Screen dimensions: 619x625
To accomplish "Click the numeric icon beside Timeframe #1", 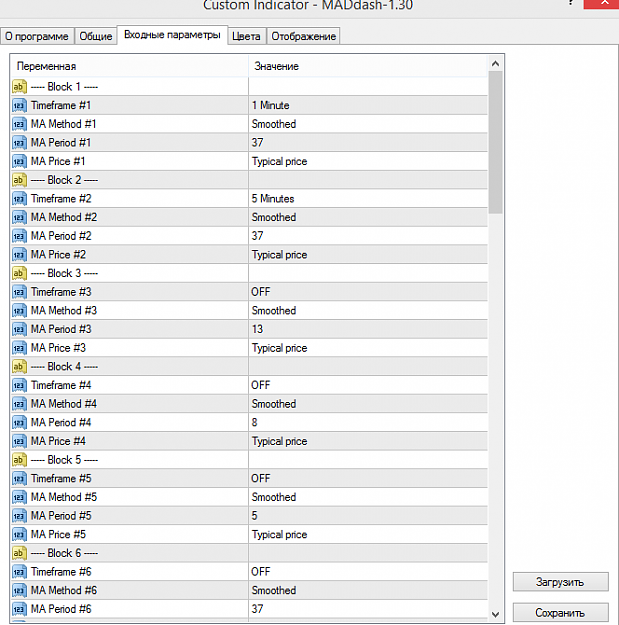I will 19,105.
